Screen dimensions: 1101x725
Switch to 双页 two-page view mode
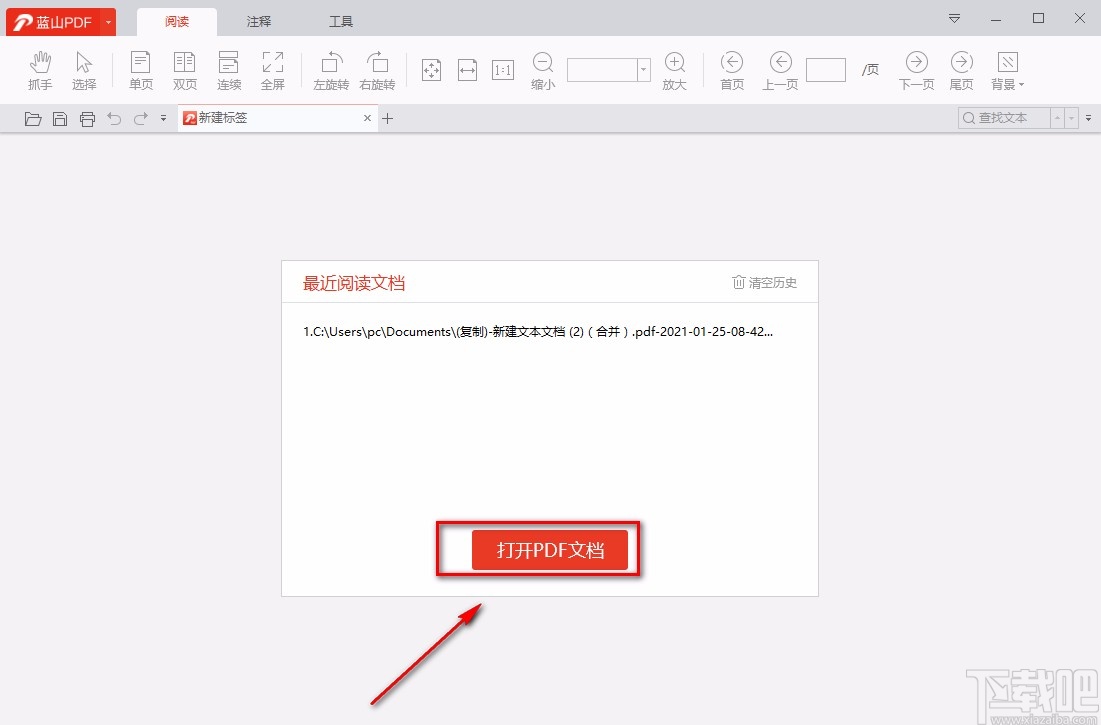(x=184, y=68)
